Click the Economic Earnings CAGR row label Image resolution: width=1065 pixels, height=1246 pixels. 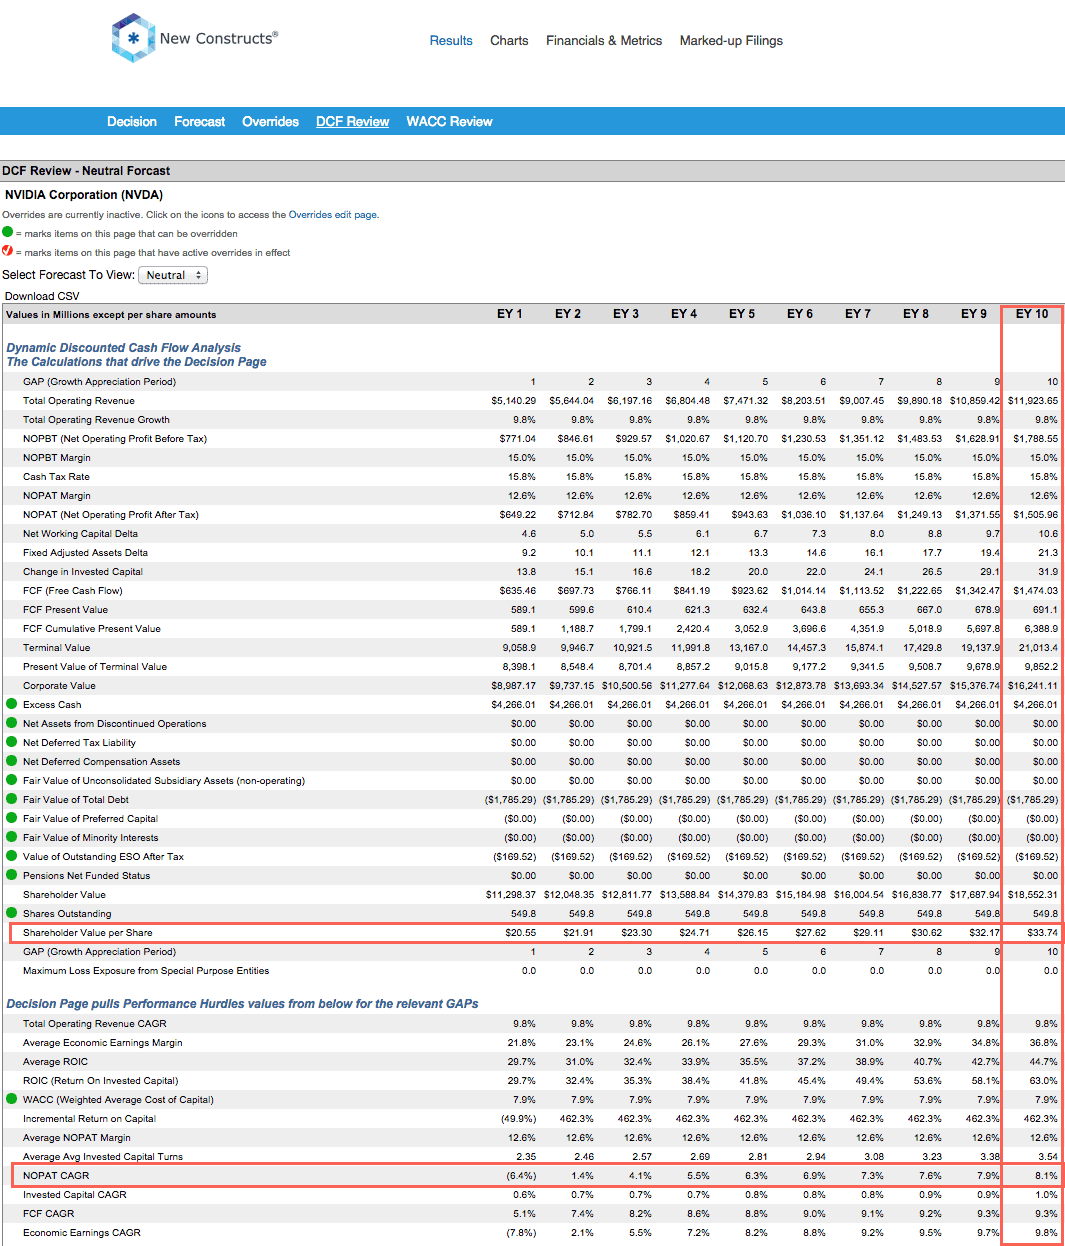tap(82, 1233)
